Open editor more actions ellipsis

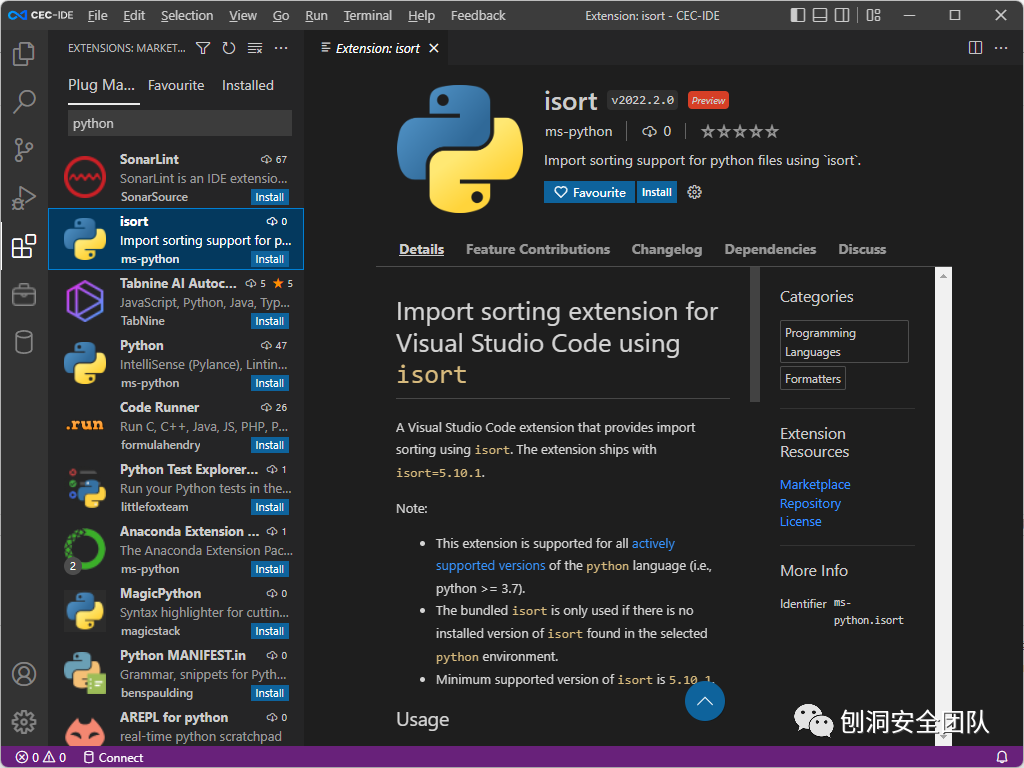[x=1000, y=48]
